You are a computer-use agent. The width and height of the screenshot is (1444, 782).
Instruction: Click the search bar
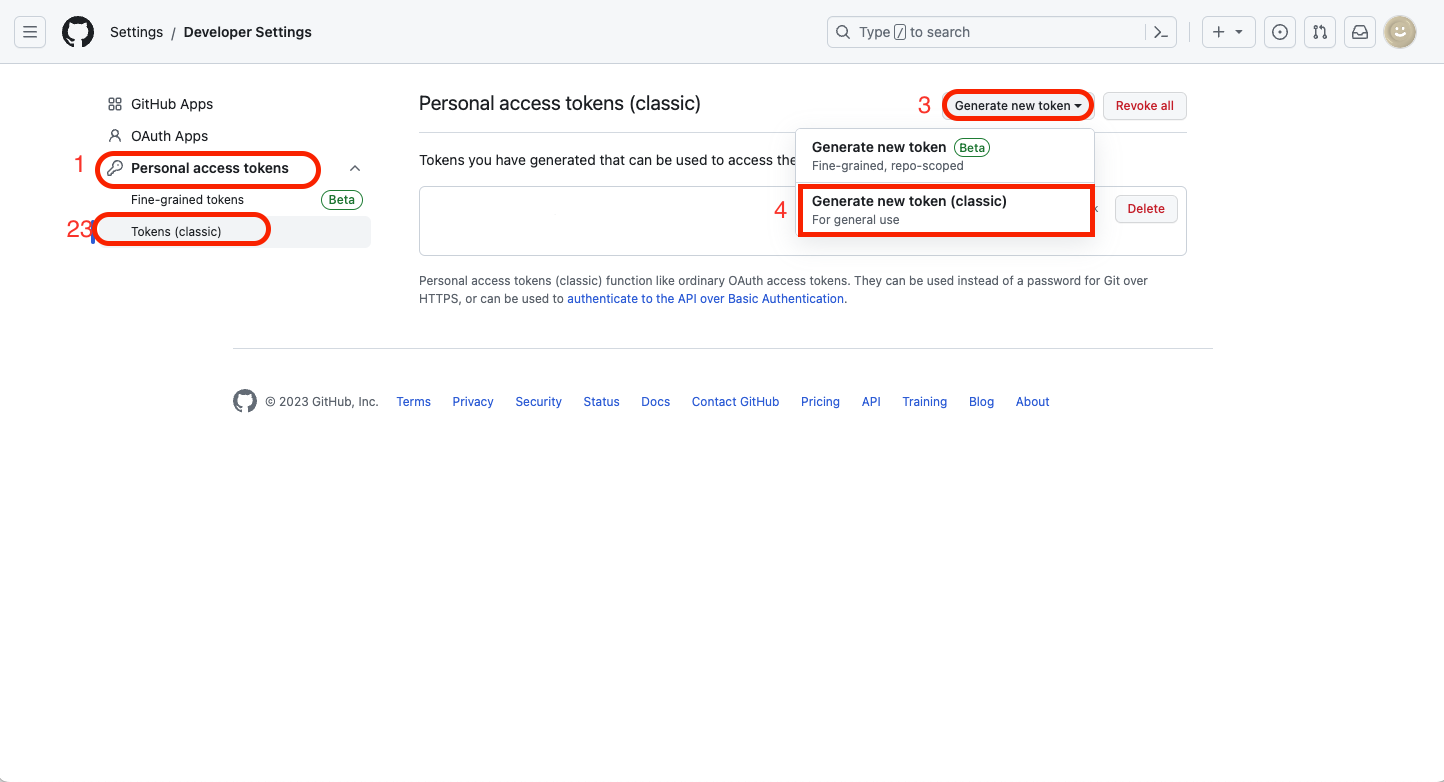1002,32
